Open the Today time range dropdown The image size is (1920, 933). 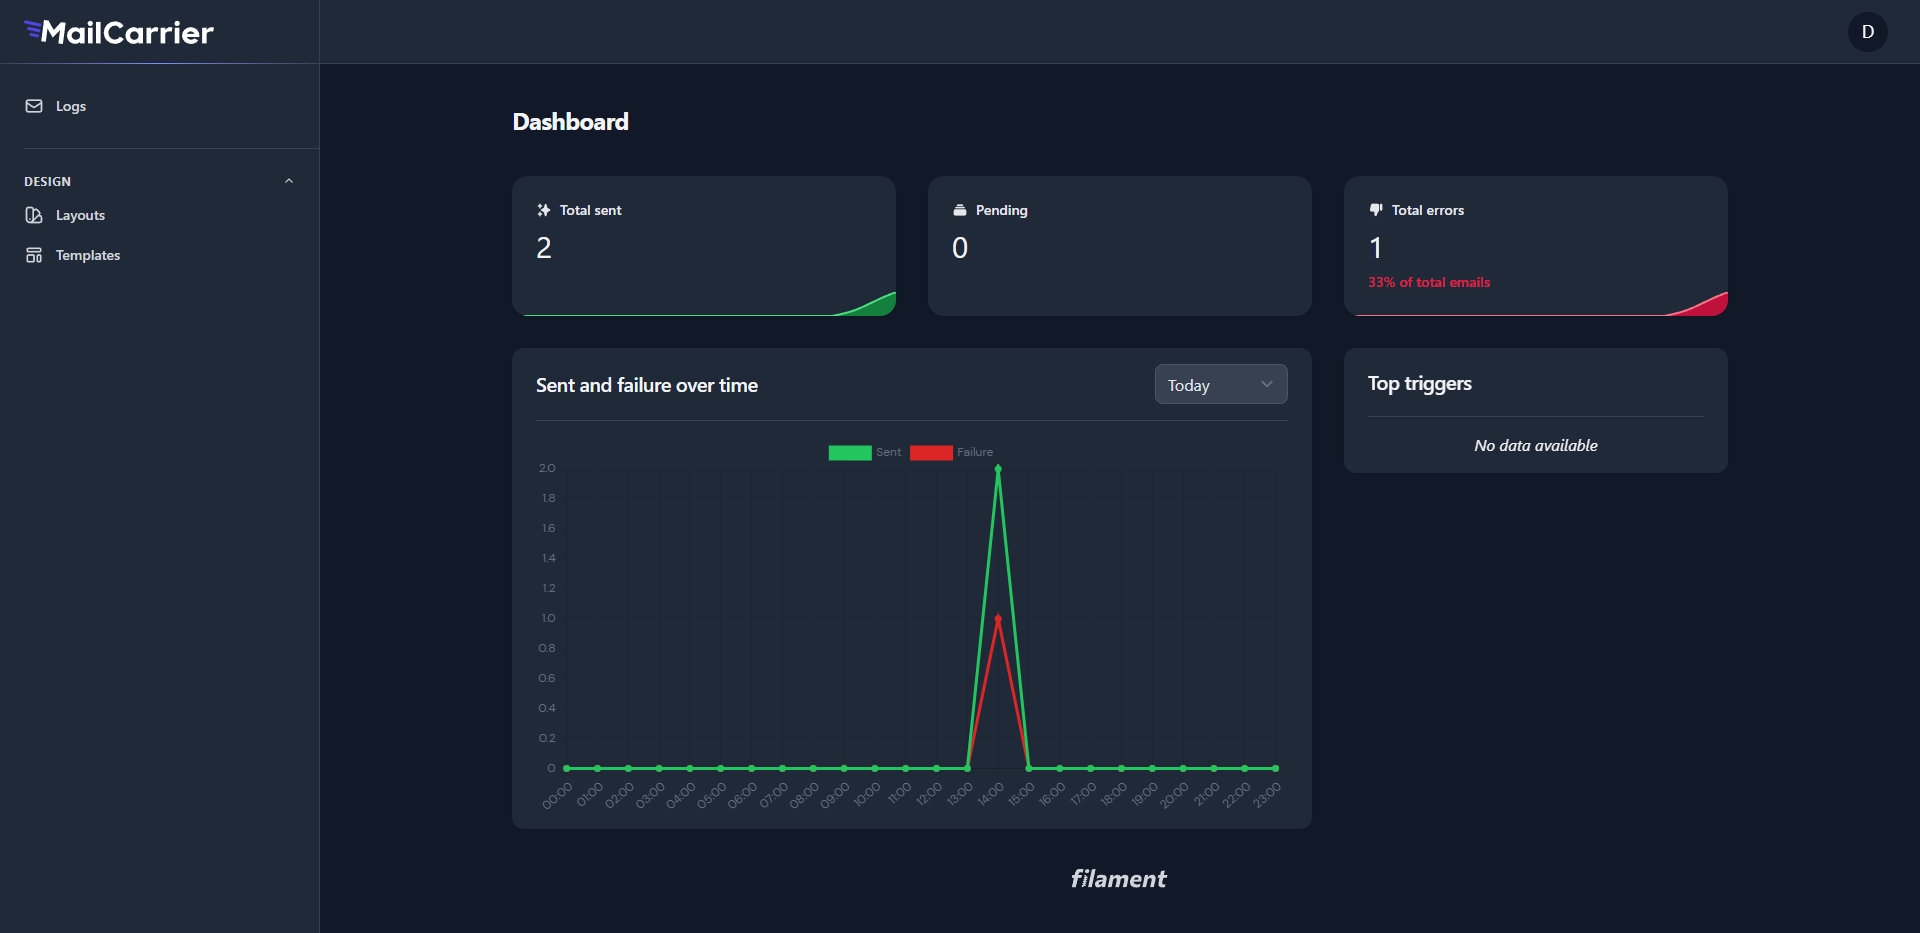(1220, 385)
